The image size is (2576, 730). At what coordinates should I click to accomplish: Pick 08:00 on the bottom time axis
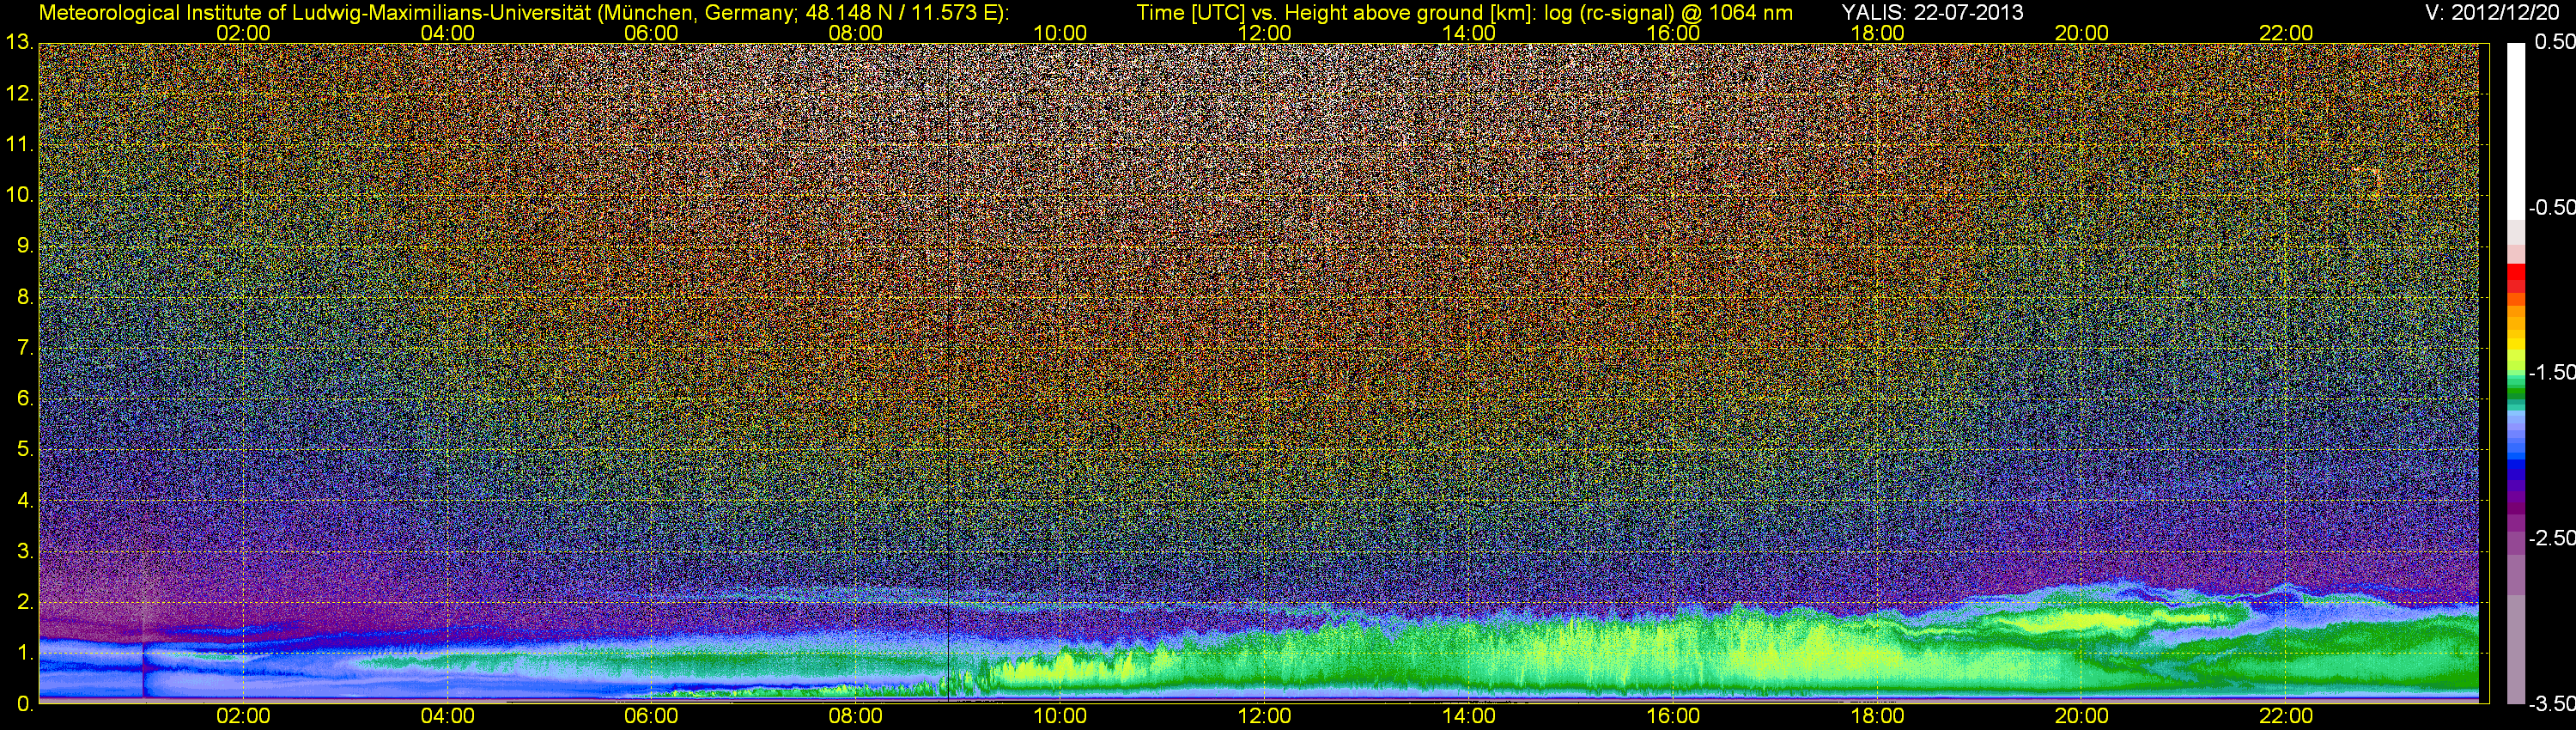pyautogui.click(x=856, y=716)
